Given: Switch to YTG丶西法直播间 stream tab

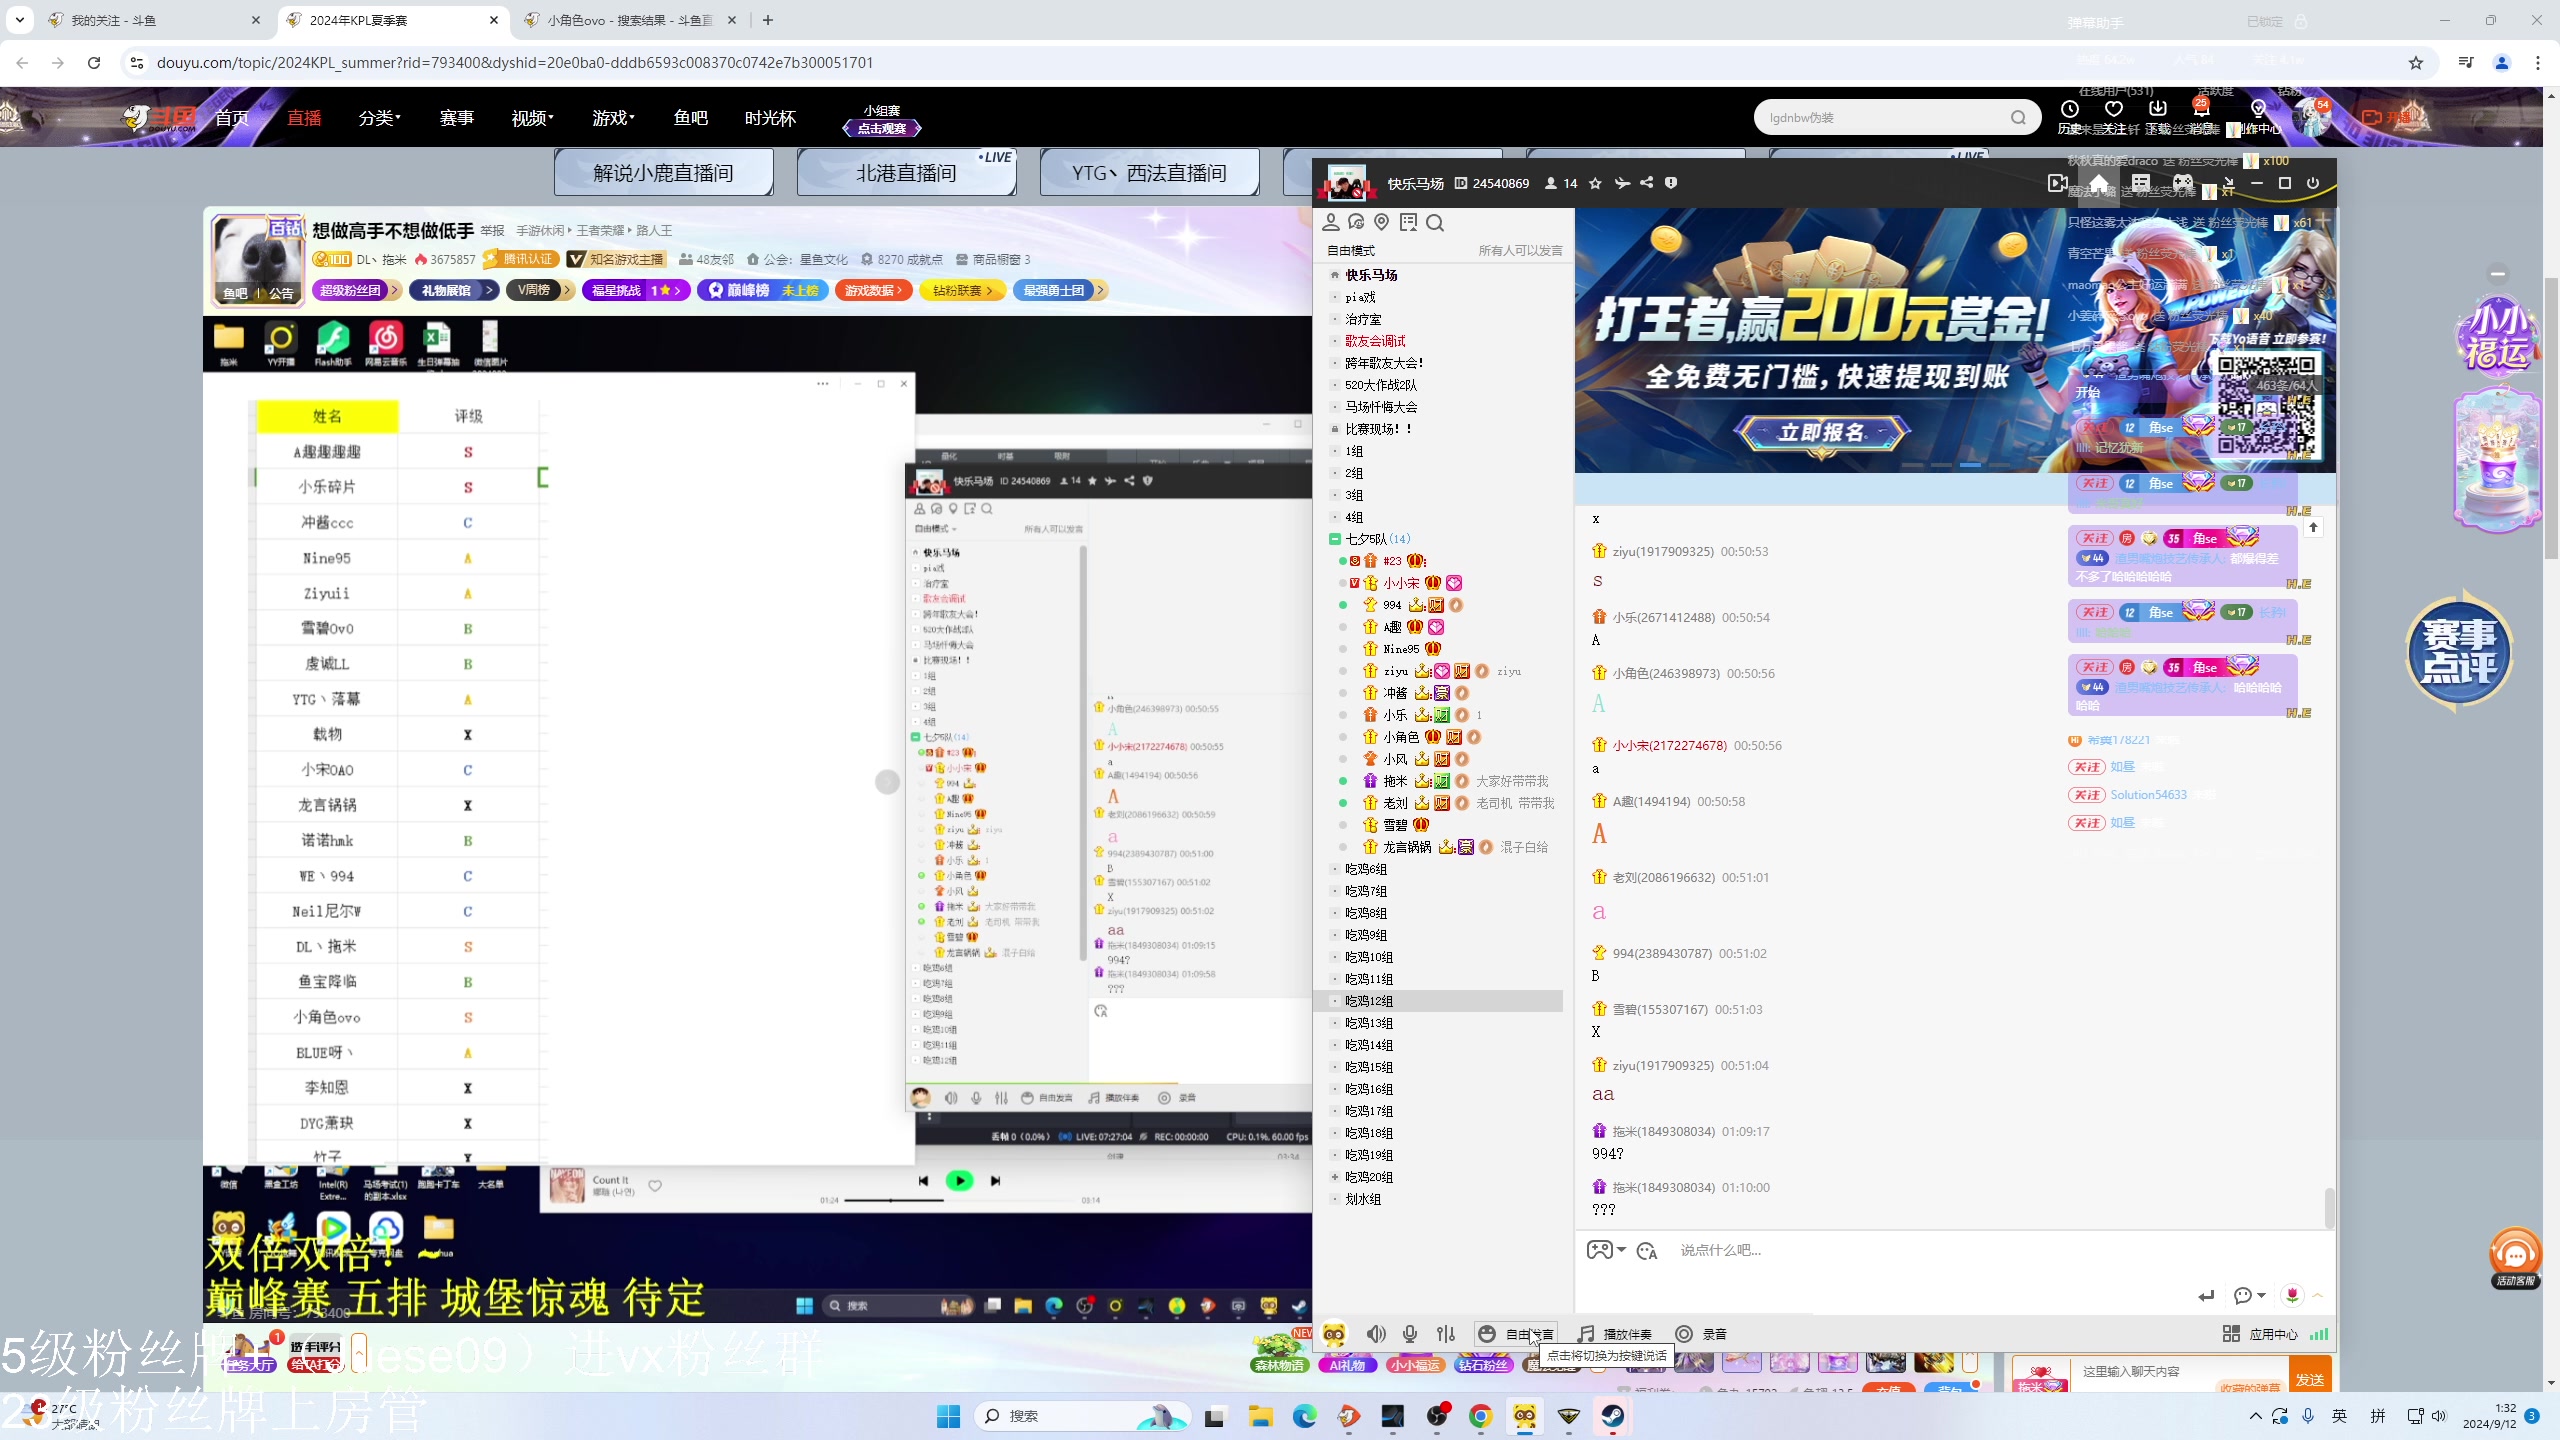Looking at the screenshot, I should pyautogui.click(x=1149, y=173).
